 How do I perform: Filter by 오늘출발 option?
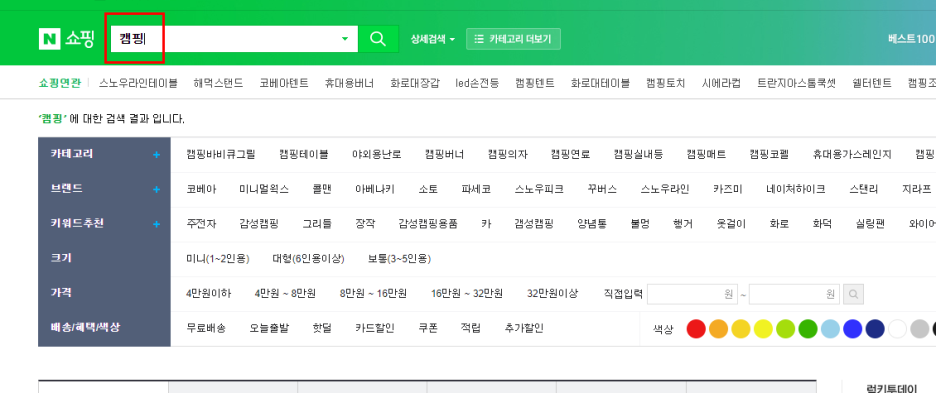click(269, 328)
